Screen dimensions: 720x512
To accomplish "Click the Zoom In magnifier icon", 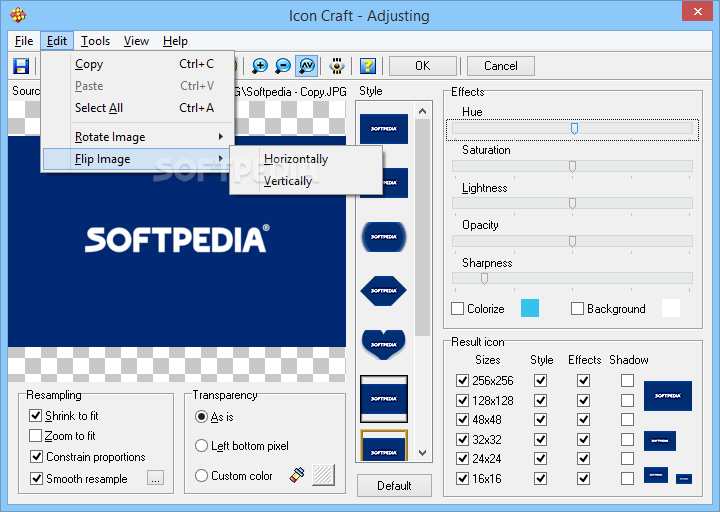I will [260, 66].
